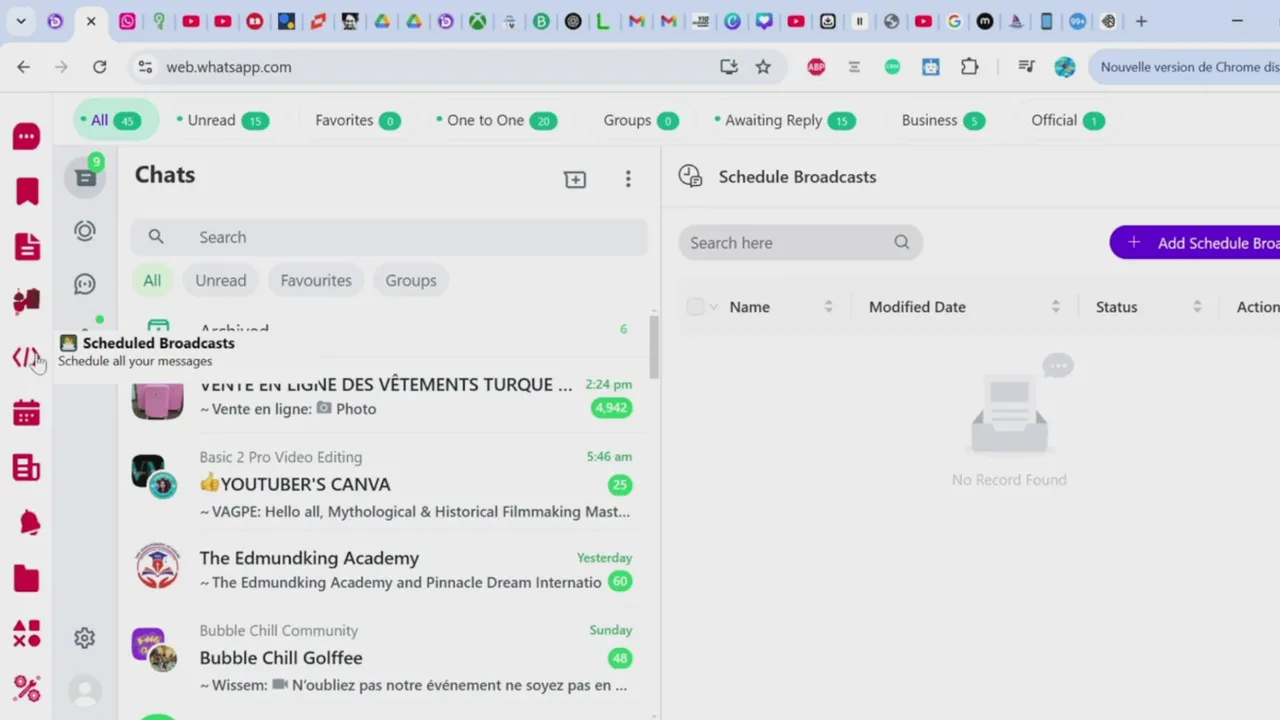Open media control icon in Chrome toolbar
Screen dimensions: 1280x720
[1026, 67]
